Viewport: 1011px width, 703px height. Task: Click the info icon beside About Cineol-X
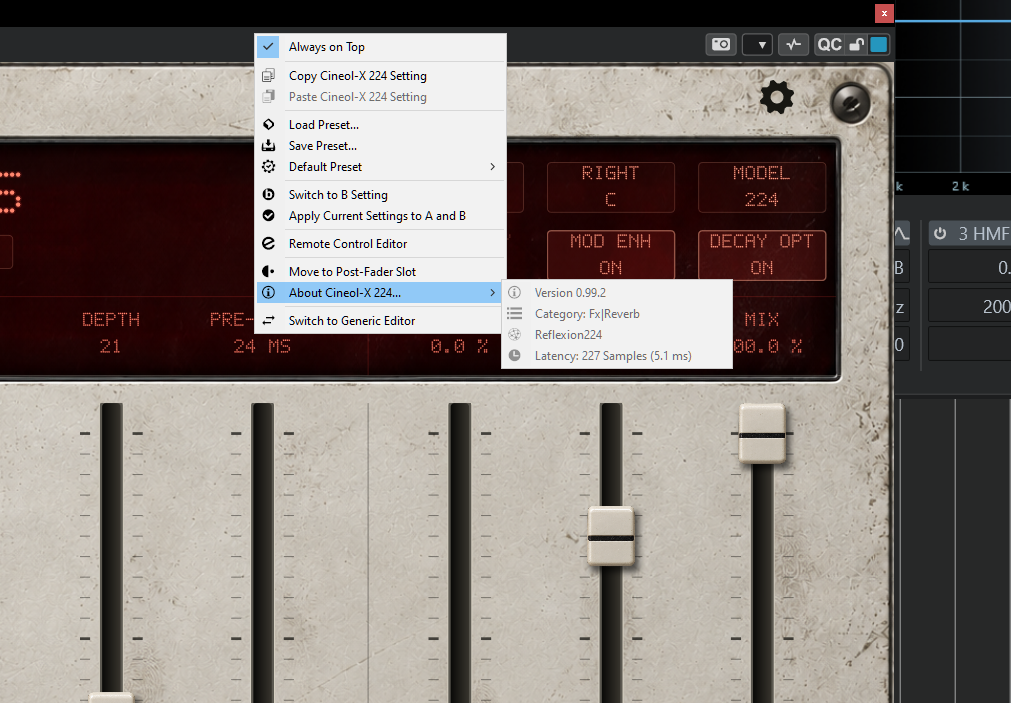coord(269,293)
